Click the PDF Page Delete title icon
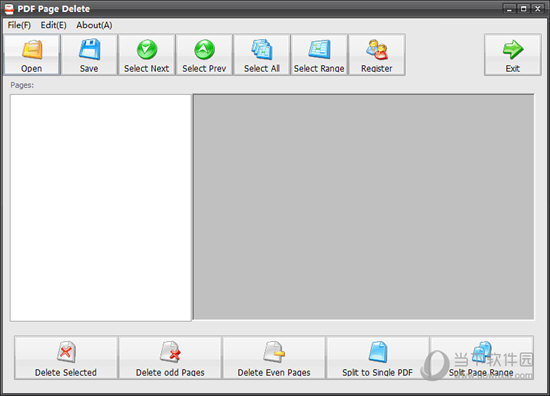550x396 pixels. pos(9,9)
